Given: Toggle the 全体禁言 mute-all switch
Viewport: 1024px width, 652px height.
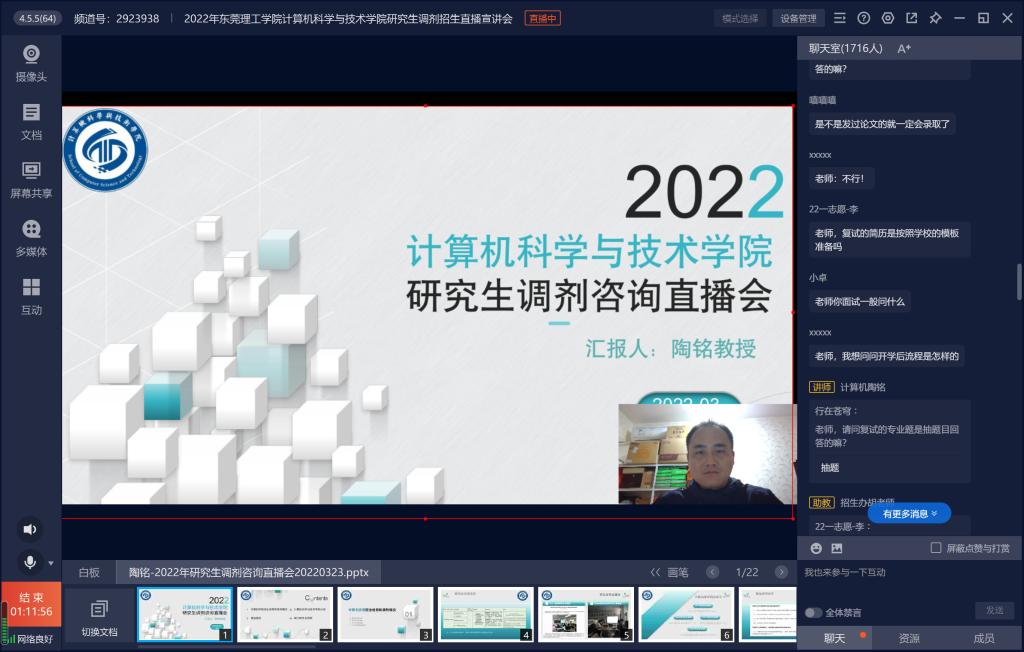Looking at the screenshot, I should point(813,612).
